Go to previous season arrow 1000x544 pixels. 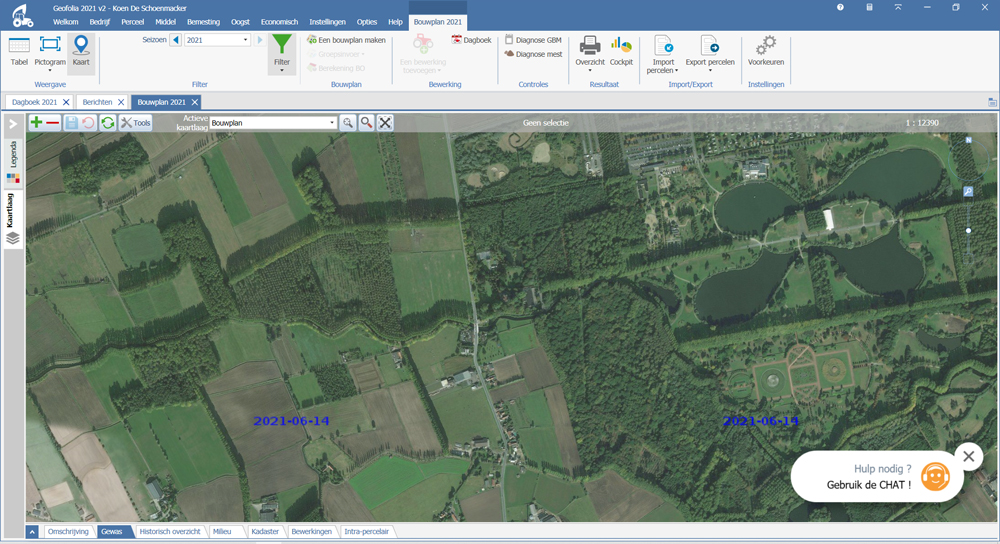click(x=176, y=40)
